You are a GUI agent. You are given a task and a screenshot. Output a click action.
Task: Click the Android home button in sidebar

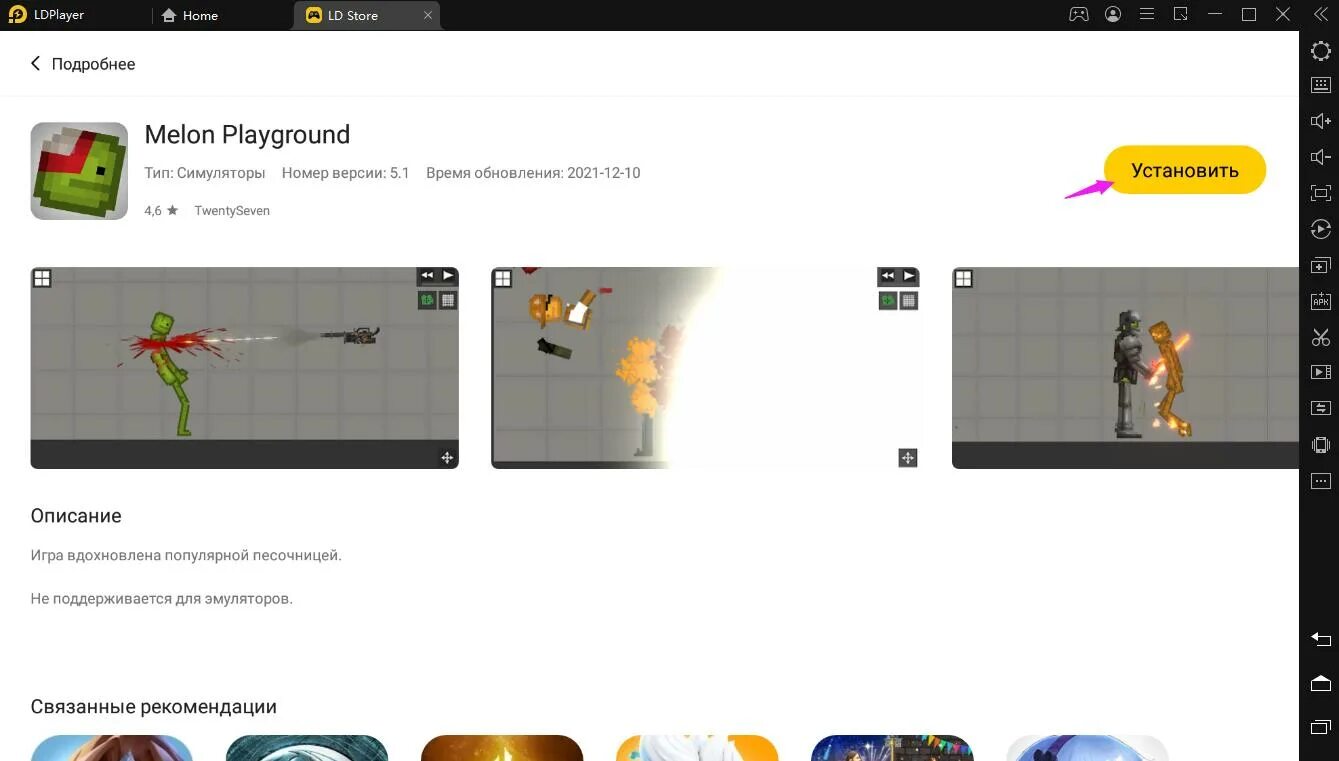1321,683
